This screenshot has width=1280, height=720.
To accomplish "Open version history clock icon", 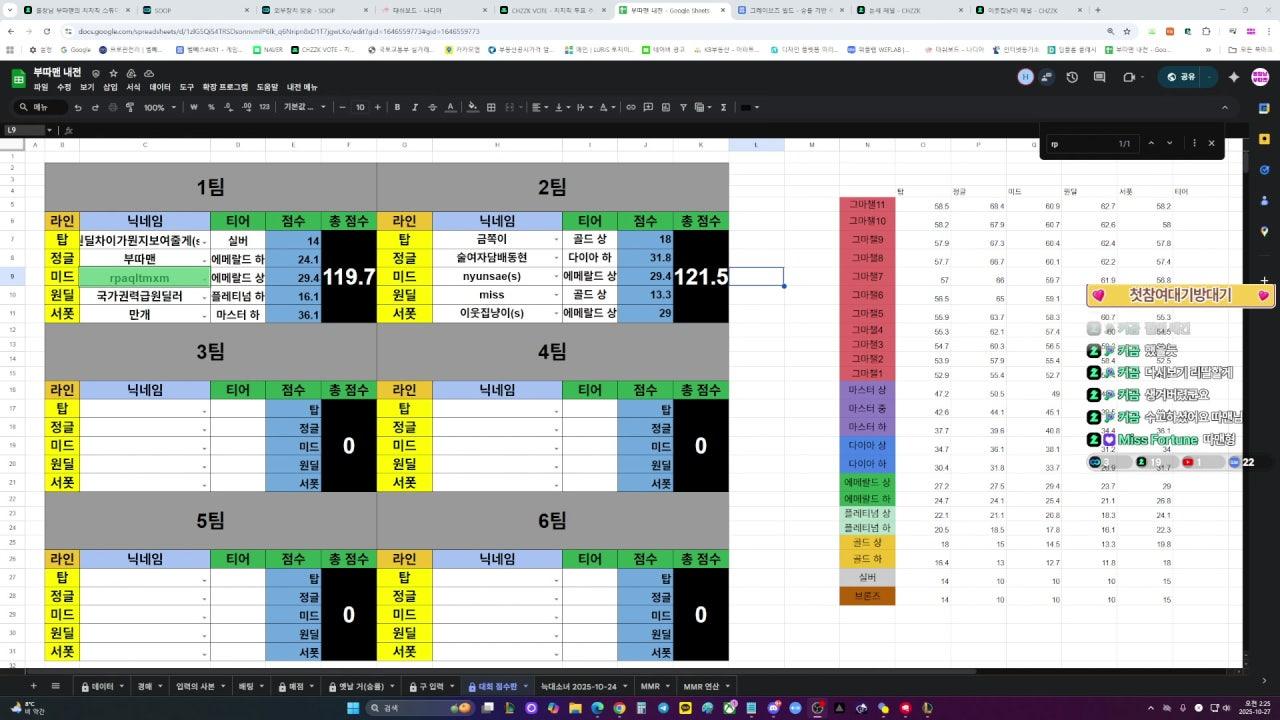I will [1073, 77].
